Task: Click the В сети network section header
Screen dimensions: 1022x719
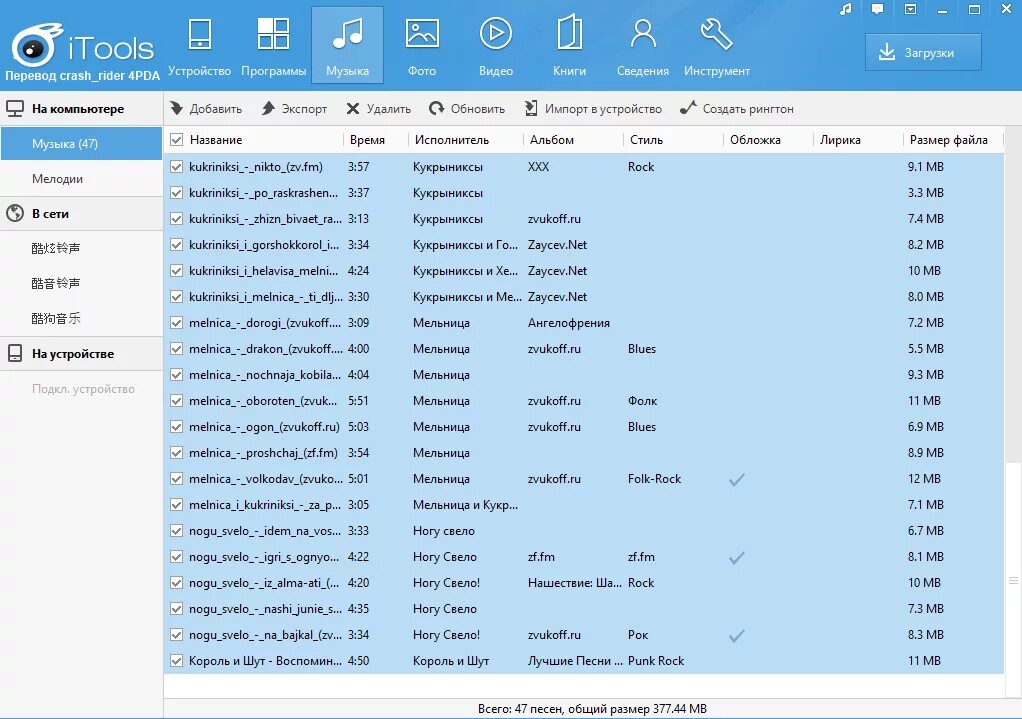Action: 81,214
